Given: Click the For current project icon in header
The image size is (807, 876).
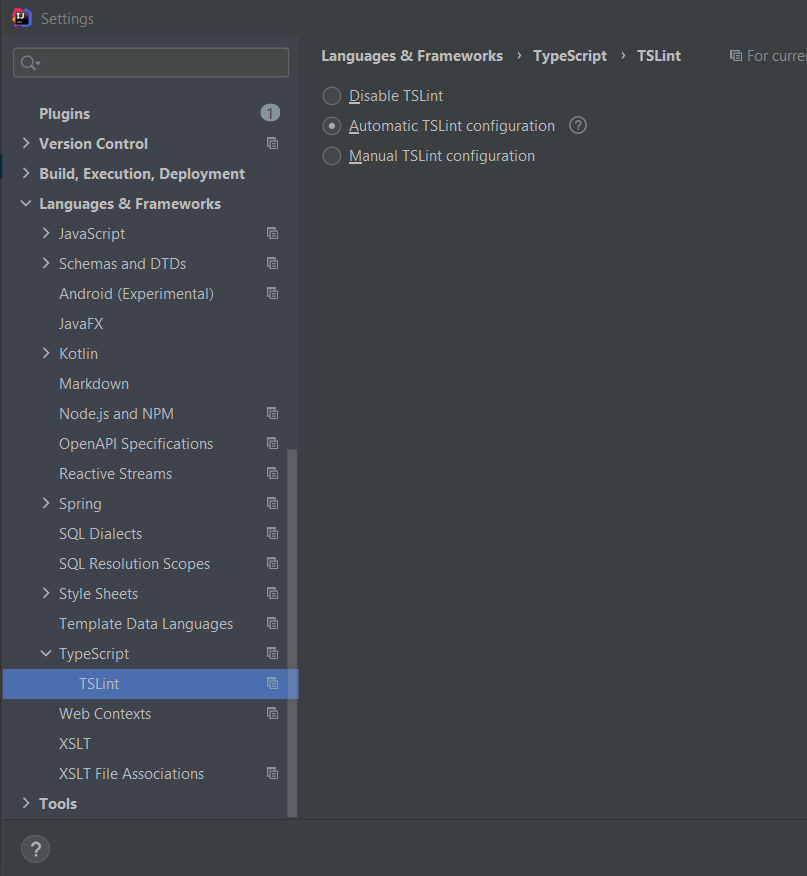Looking at the screenshot, I should 736,56.
